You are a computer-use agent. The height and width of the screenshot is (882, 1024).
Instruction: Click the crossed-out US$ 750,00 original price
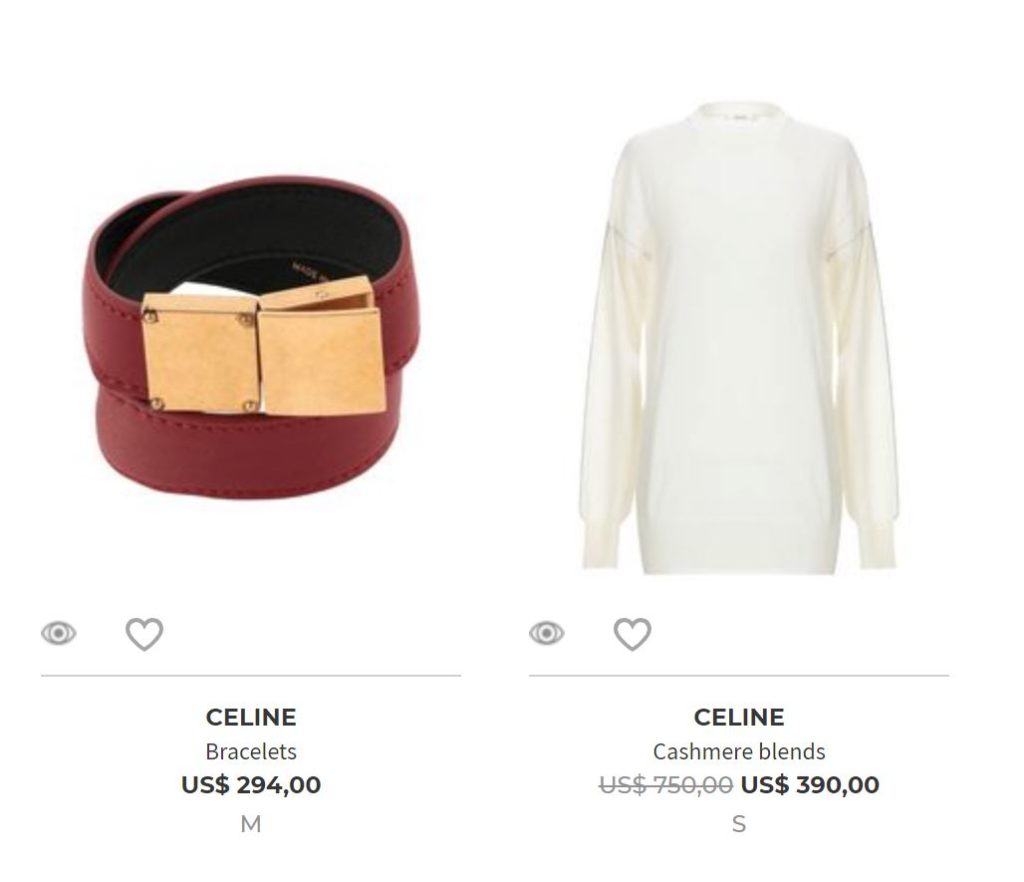pos(665,784)
